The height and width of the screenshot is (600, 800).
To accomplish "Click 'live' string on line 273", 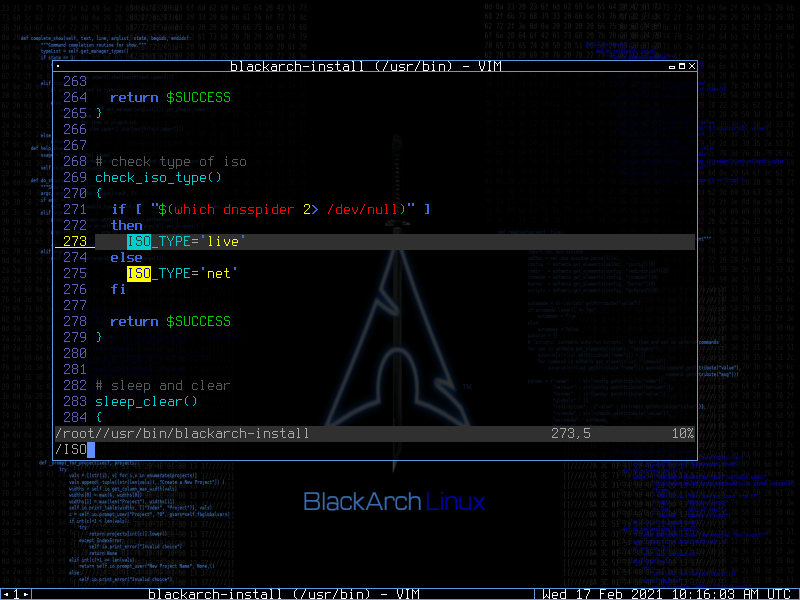I will [222, 241].
